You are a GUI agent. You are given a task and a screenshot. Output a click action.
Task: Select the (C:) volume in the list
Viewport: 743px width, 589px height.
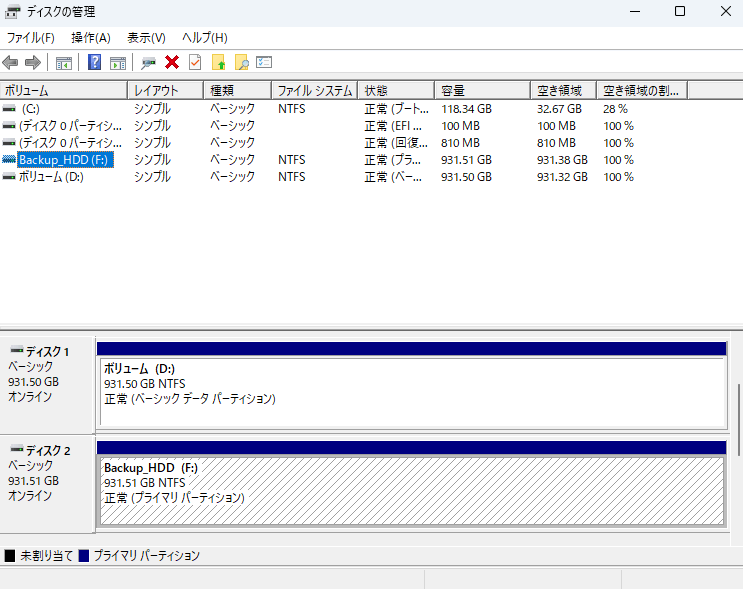pos(30,109)
